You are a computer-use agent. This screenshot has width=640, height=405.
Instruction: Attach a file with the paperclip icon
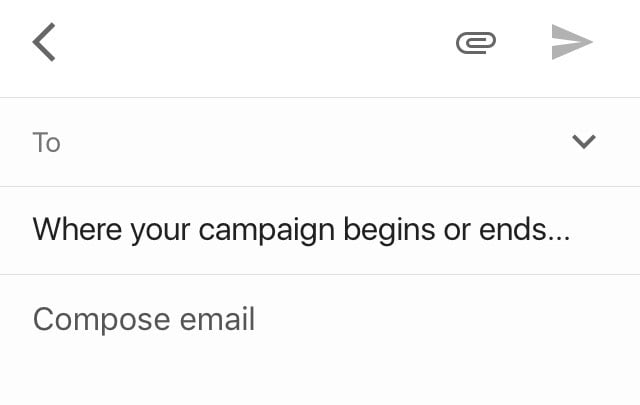[x=477, y=43]
